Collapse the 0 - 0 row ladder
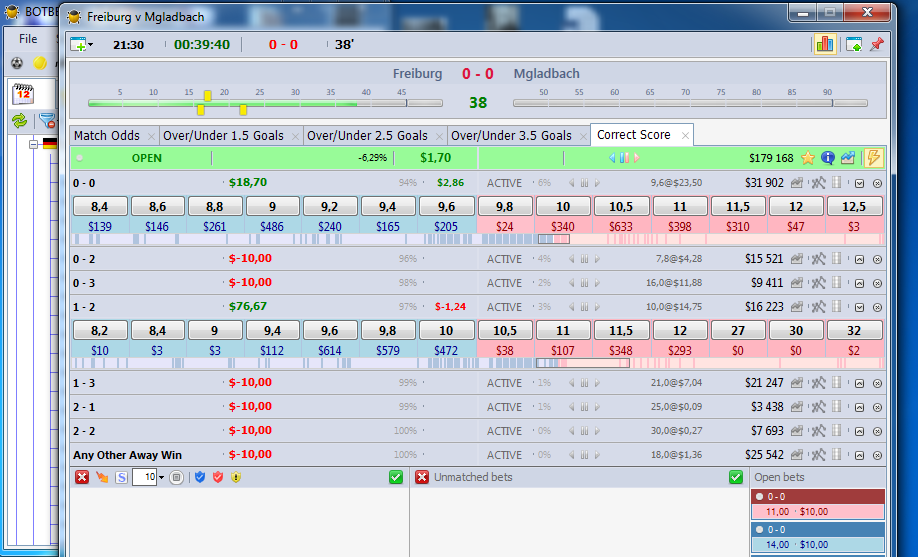The image size is (918, 557). pyautogui.click(x=859, y=183)
